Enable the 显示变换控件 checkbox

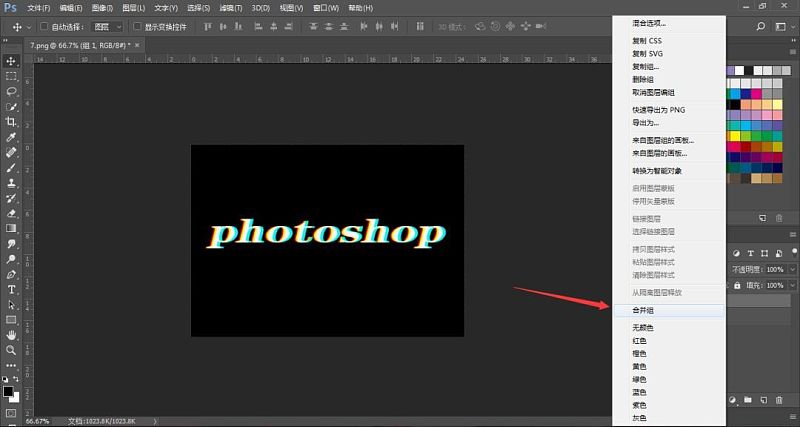(x=137, y=26)
